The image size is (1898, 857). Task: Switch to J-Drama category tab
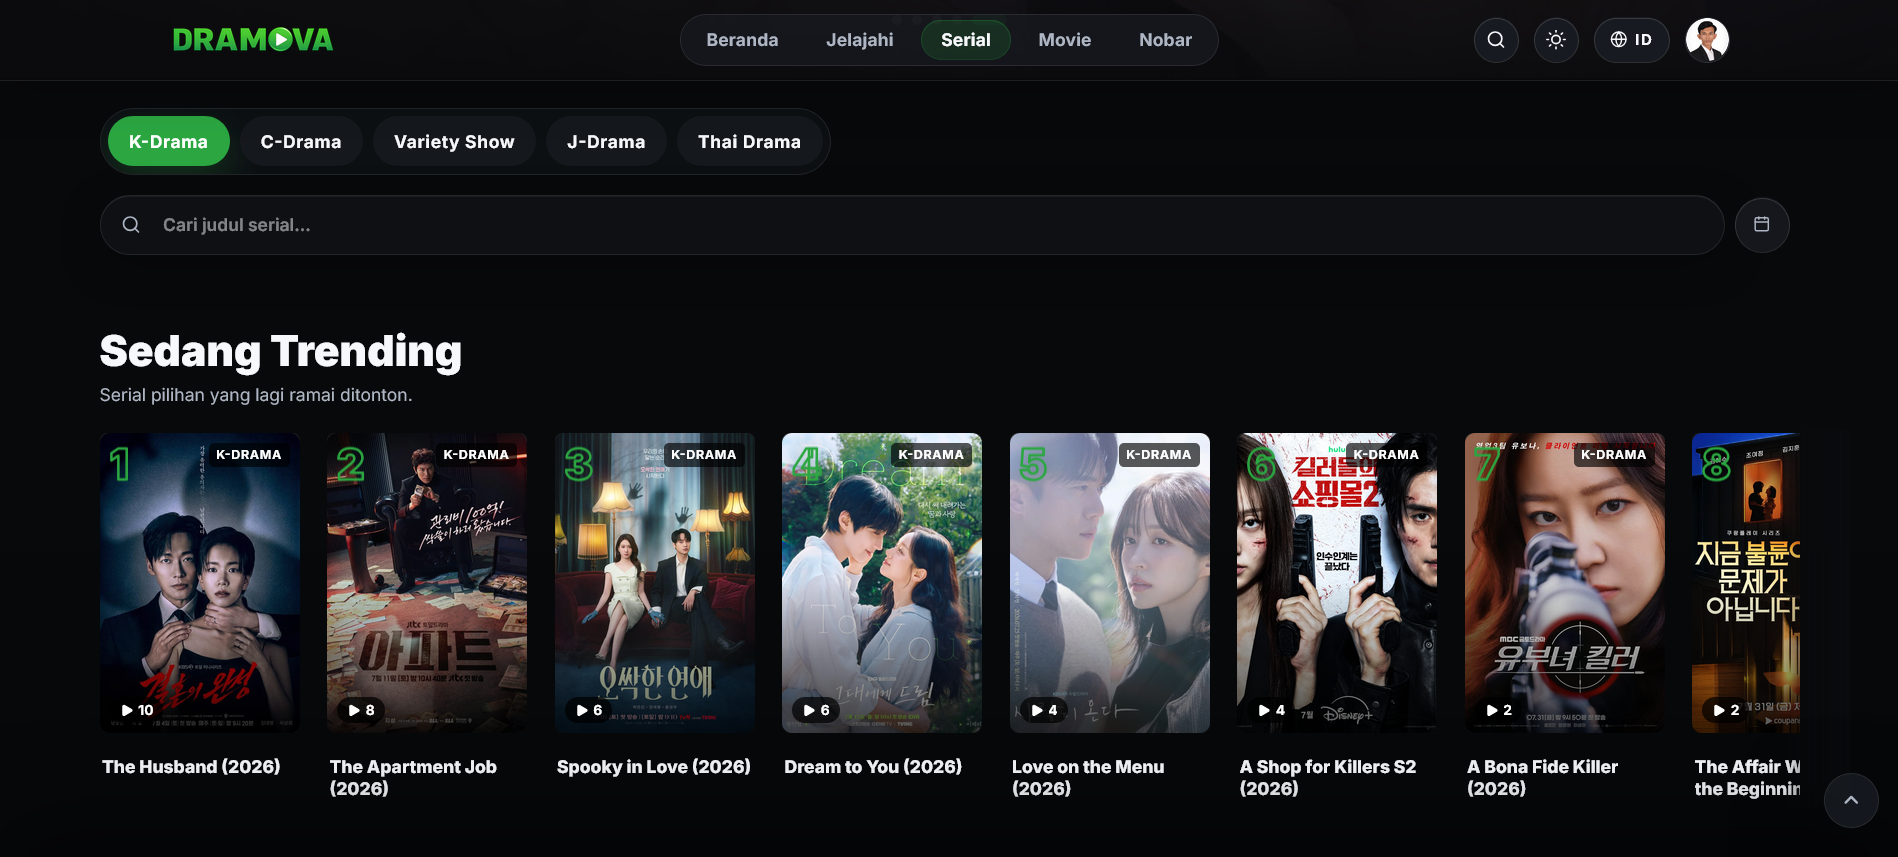[x=606, y=142]
